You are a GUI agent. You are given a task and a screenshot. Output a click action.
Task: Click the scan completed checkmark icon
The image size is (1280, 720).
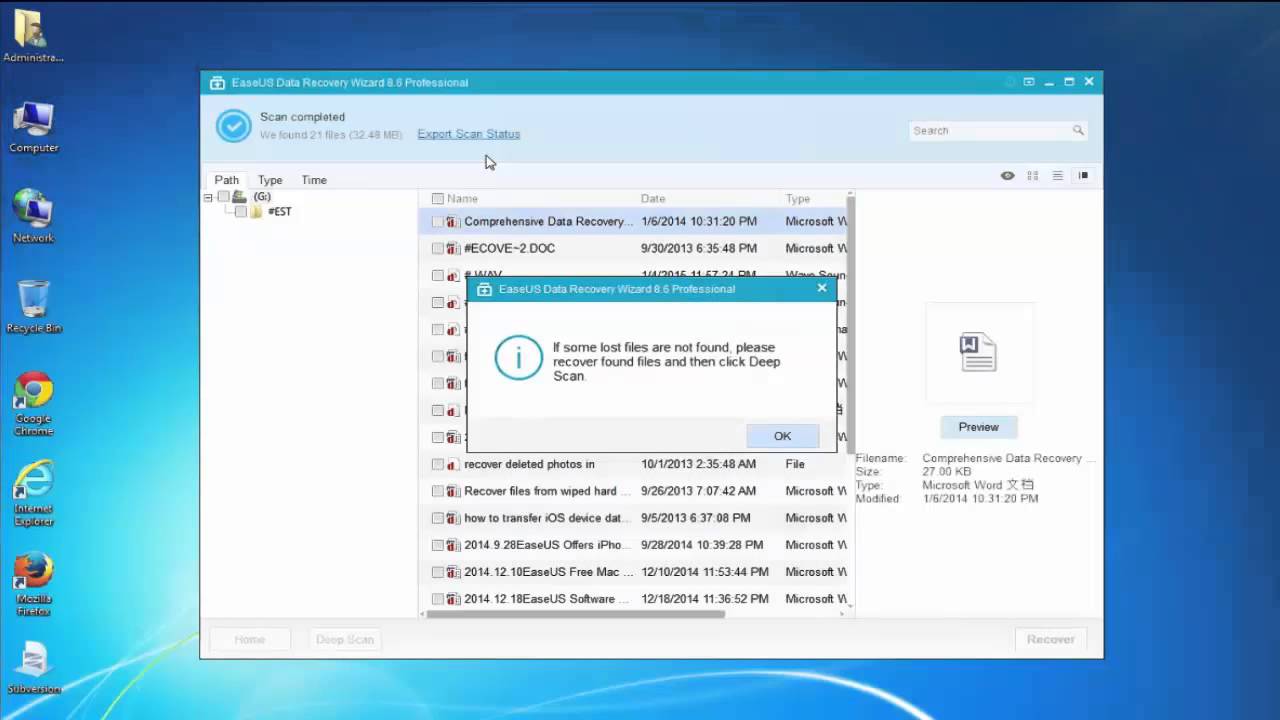233,126
